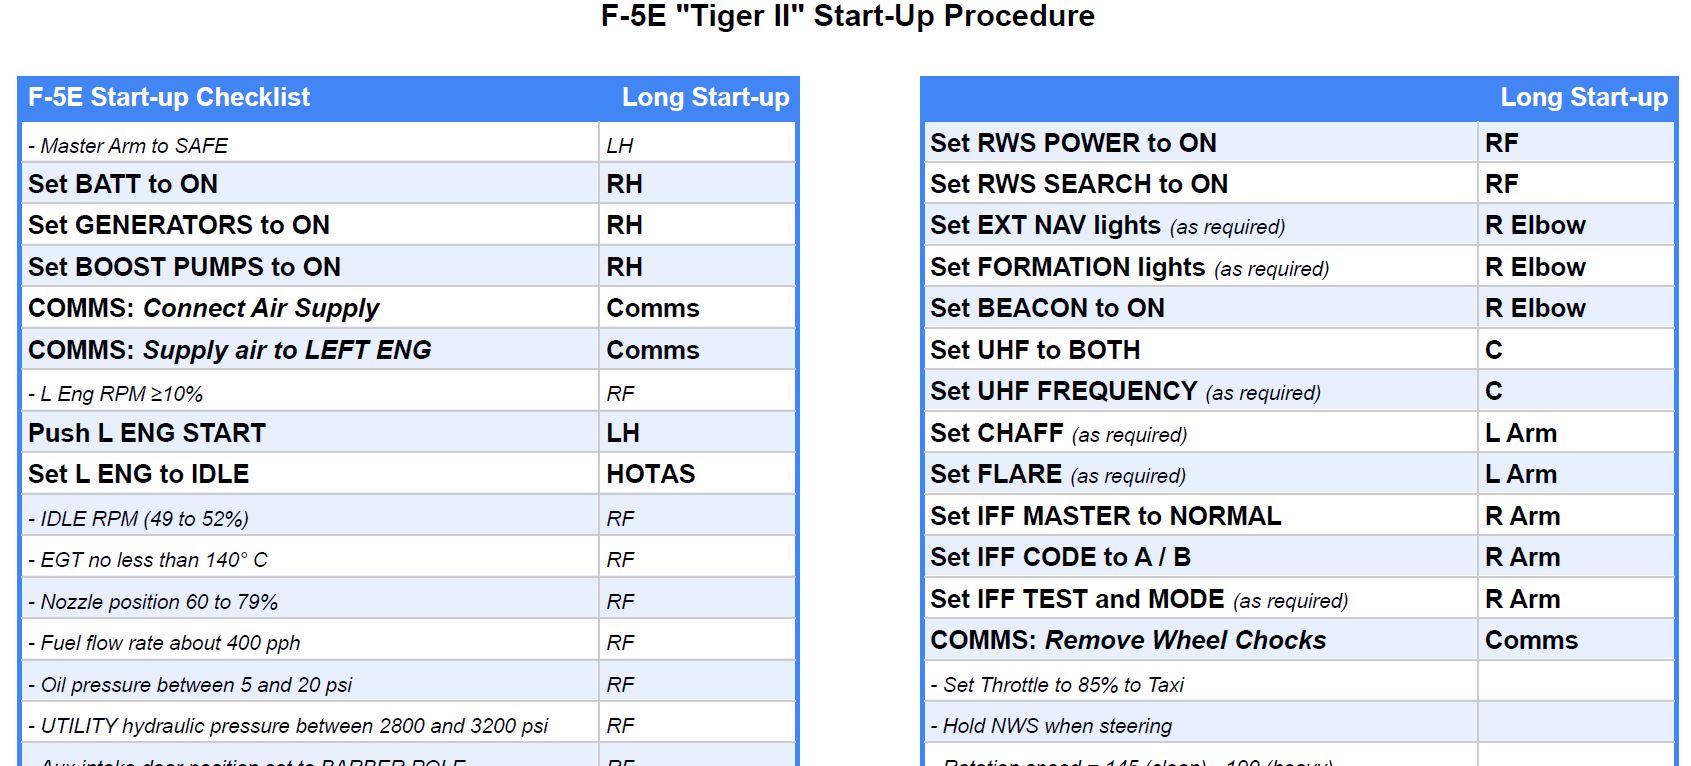Click 'Set IFF MASTER to NORMAL' cell

coord(1105,516)
